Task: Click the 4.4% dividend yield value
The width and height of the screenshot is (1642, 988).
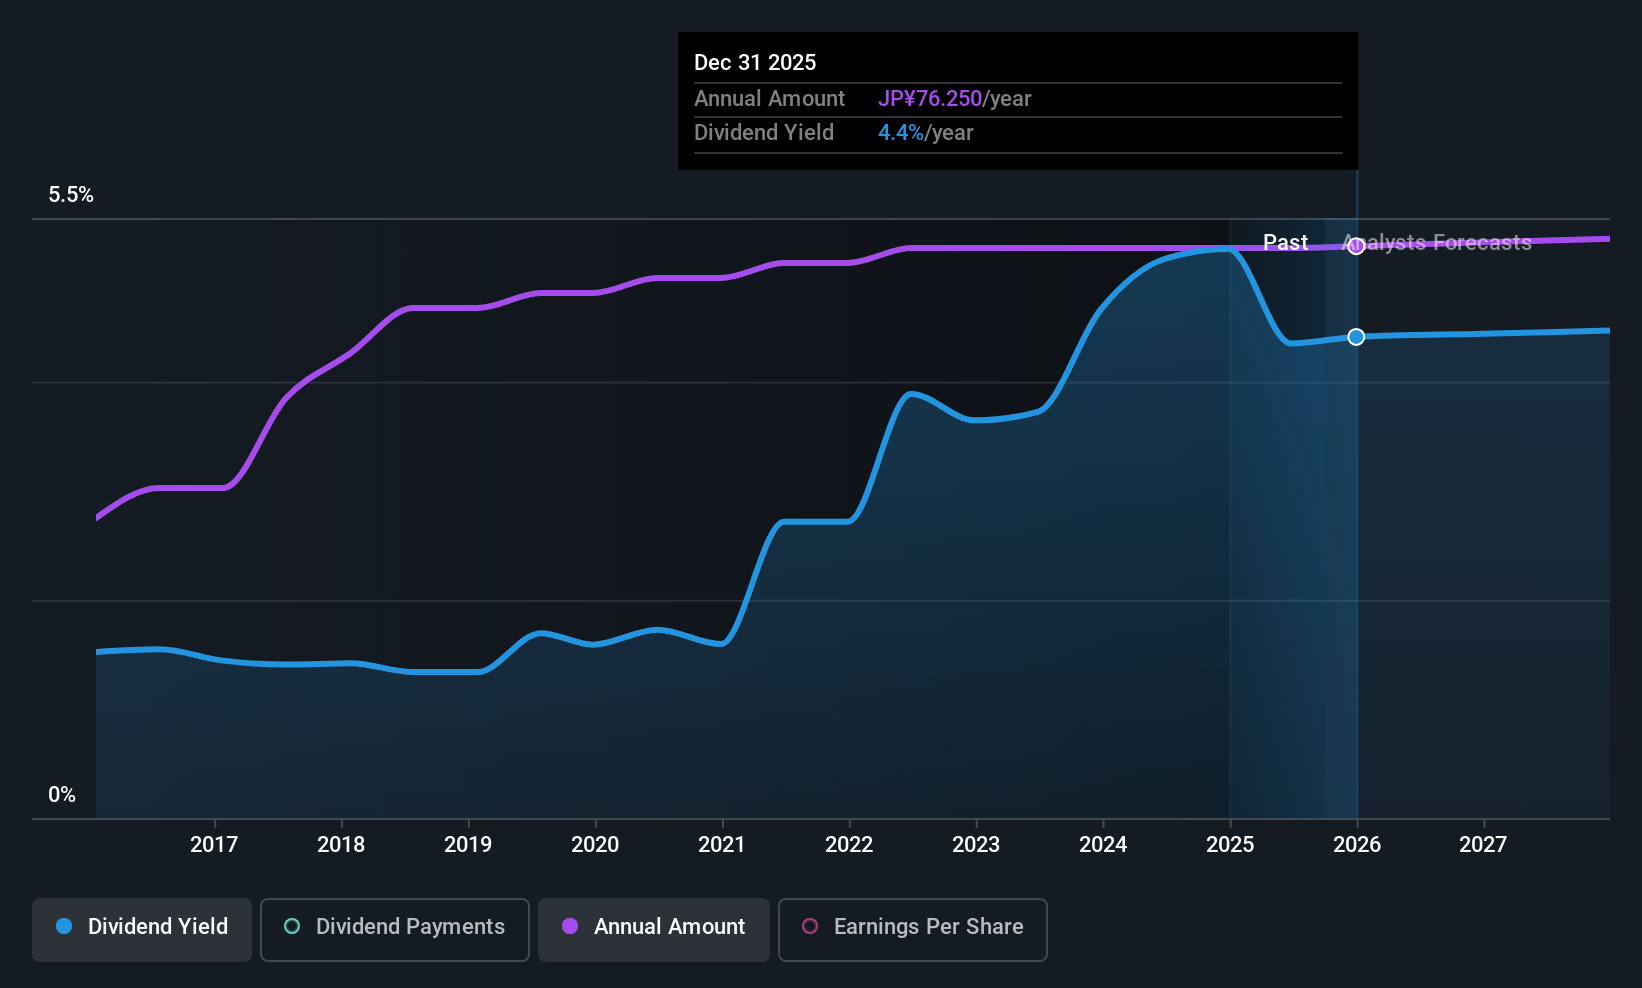Action: [x=901, y=132]
